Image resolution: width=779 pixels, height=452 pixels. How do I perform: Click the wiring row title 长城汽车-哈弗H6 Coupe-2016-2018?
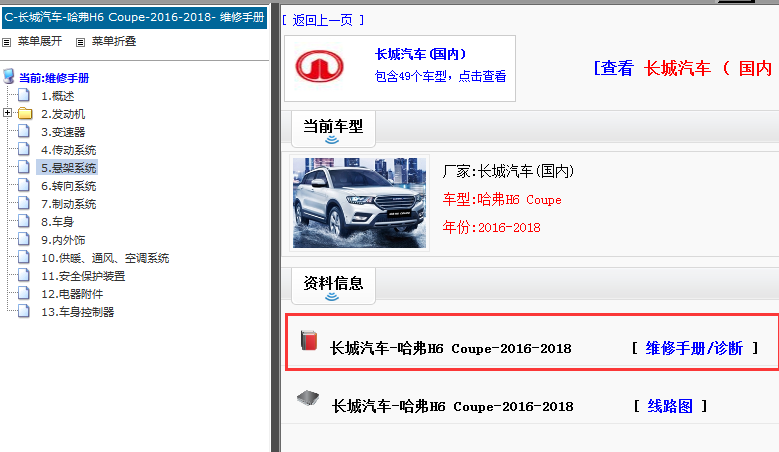tap(453, 406)
